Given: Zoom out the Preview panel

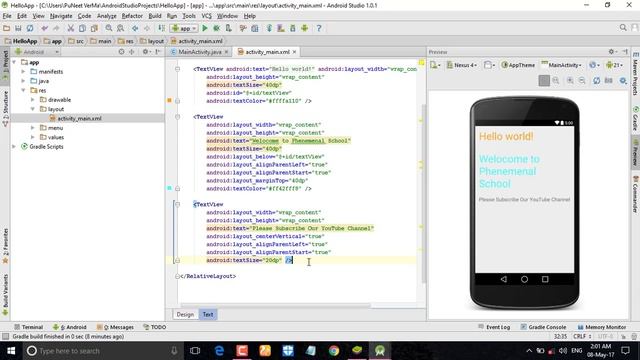Looking at the screenshot, I should (x=582, y=80).
